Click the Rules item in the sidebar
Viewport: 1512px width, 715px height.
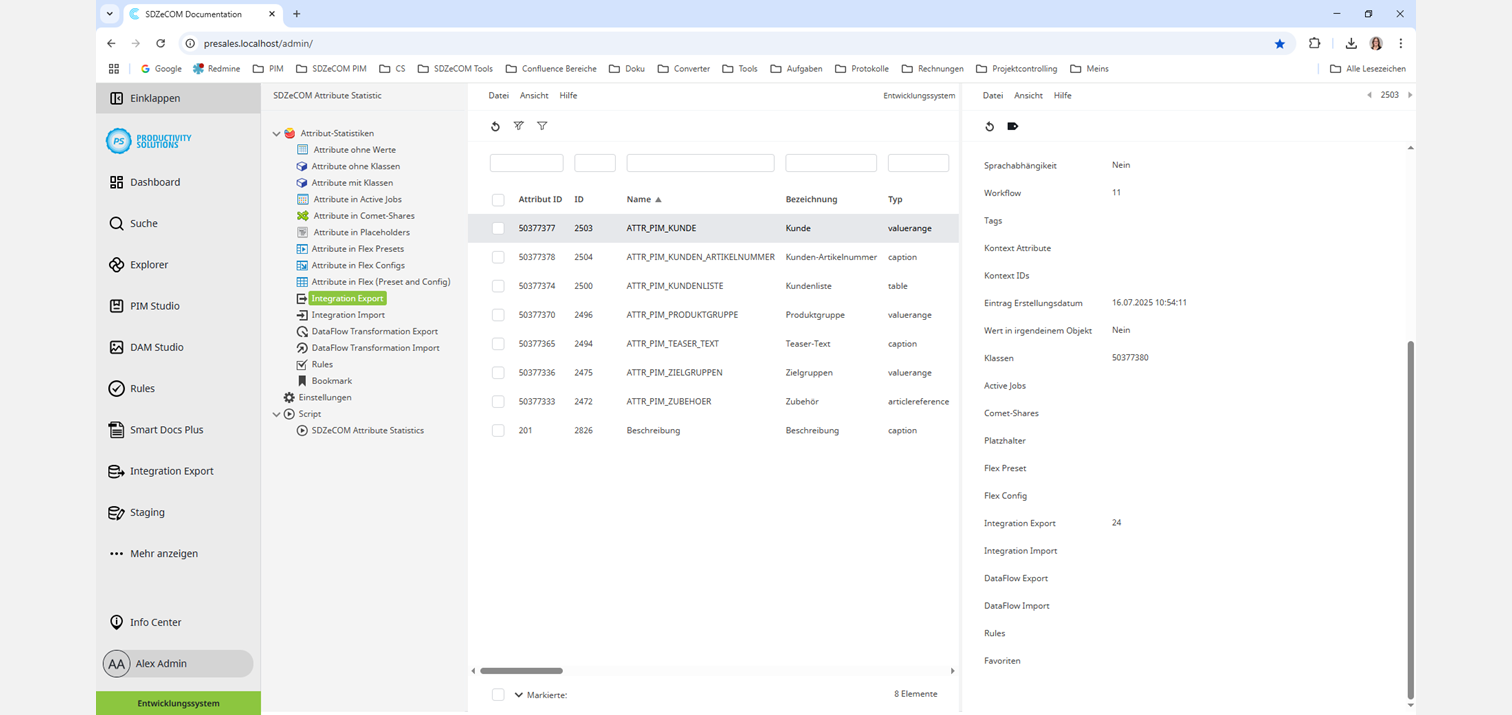(144, 388)
